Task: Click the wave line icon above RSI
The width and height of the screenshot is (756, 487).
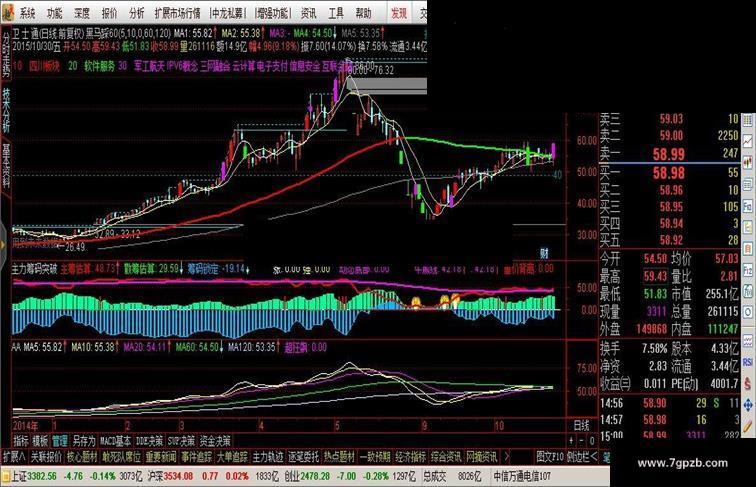Action: tap(748, 341)
